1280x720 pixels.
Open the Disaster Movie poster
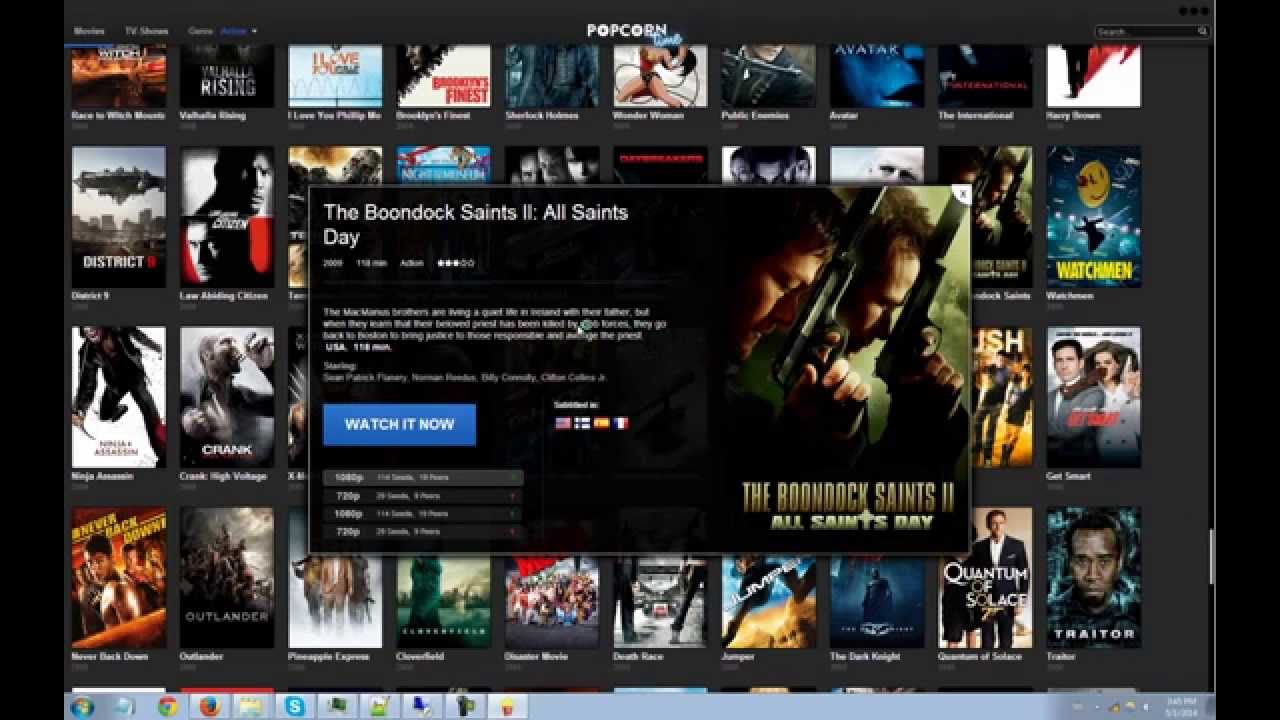tap(552, 601)
